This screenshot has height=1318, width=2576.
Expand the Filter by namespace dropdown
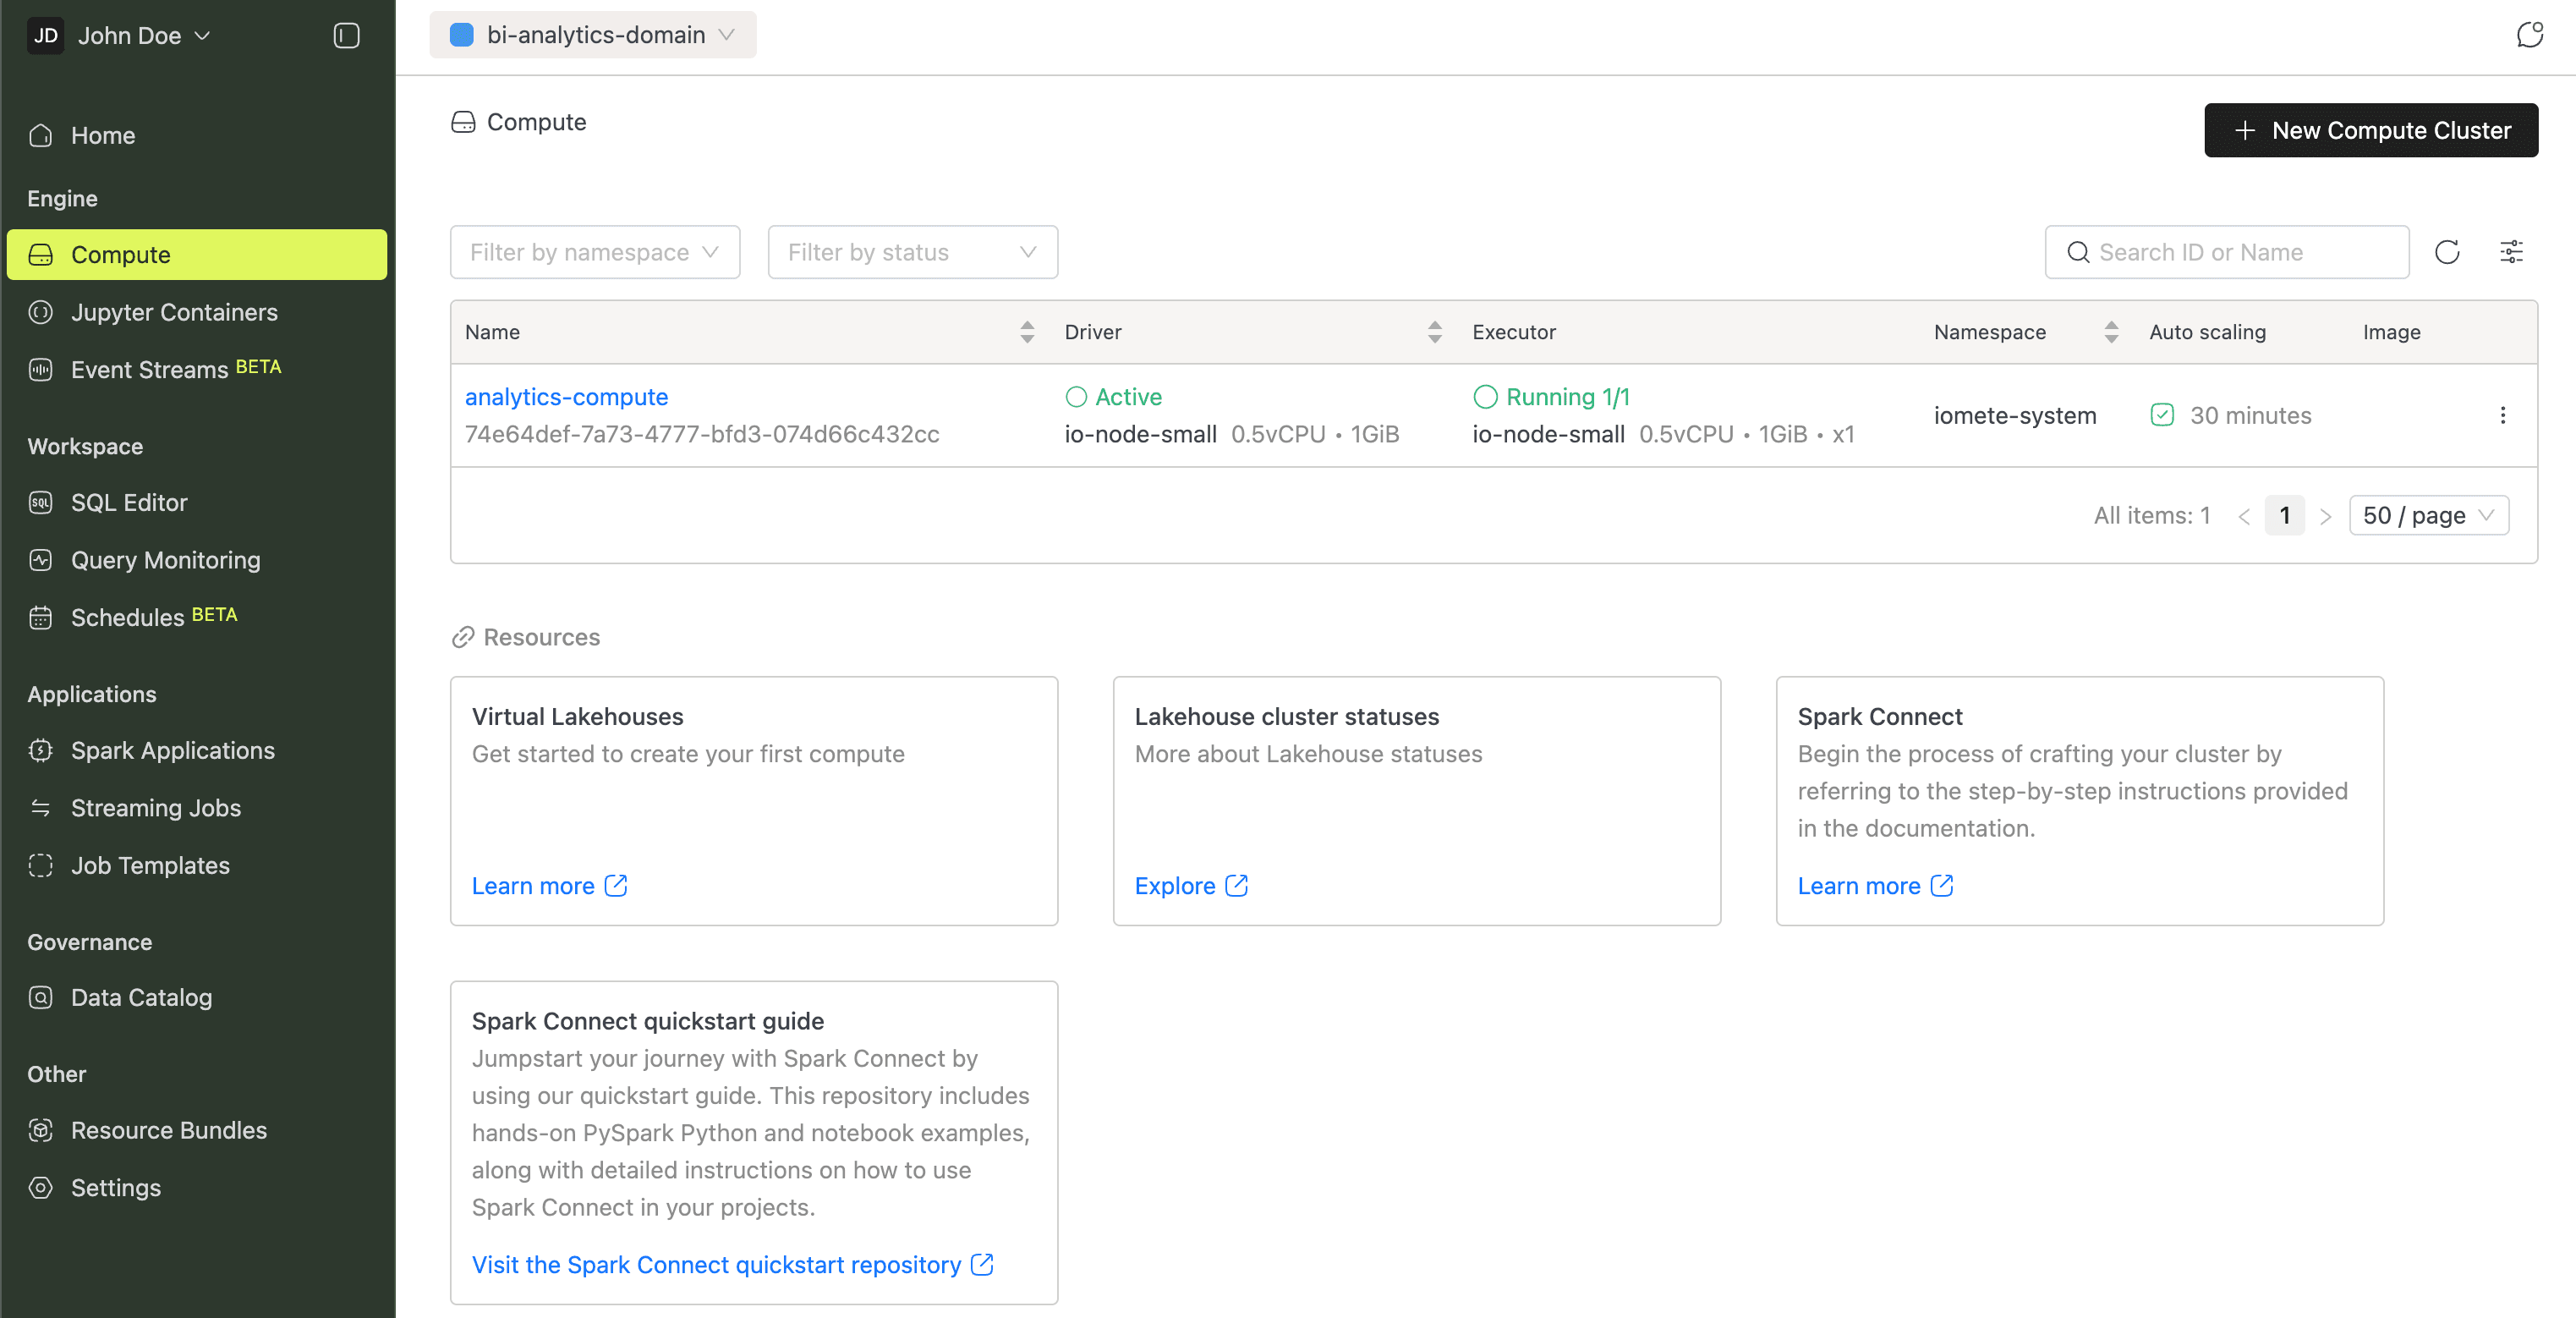point(595,252)
